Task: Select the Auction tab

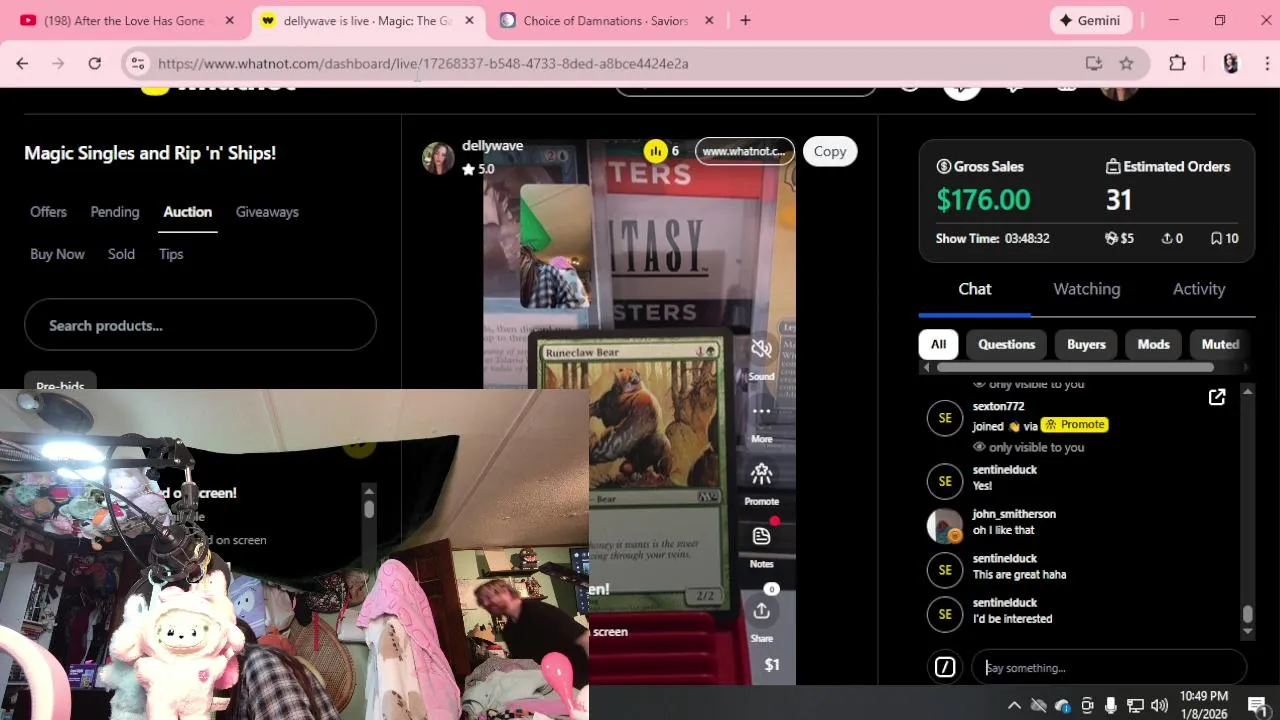Action: (188, 212)
